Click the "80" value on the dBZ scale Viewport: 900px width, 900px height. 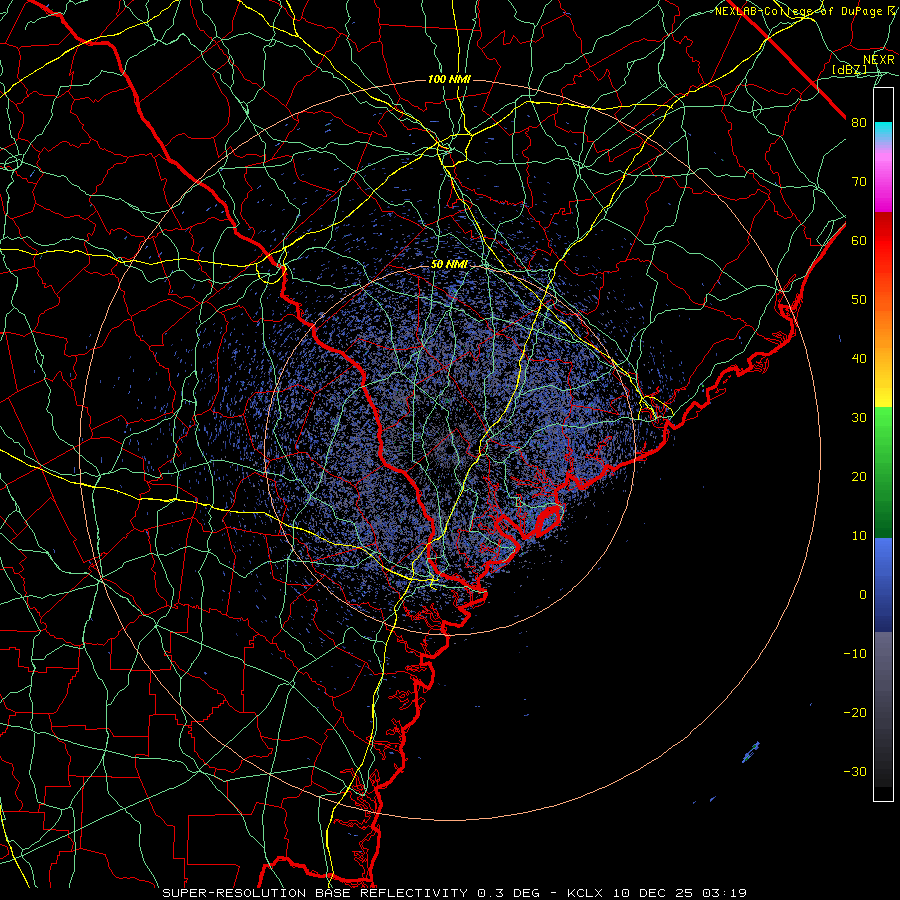click(x=859, y=123)
